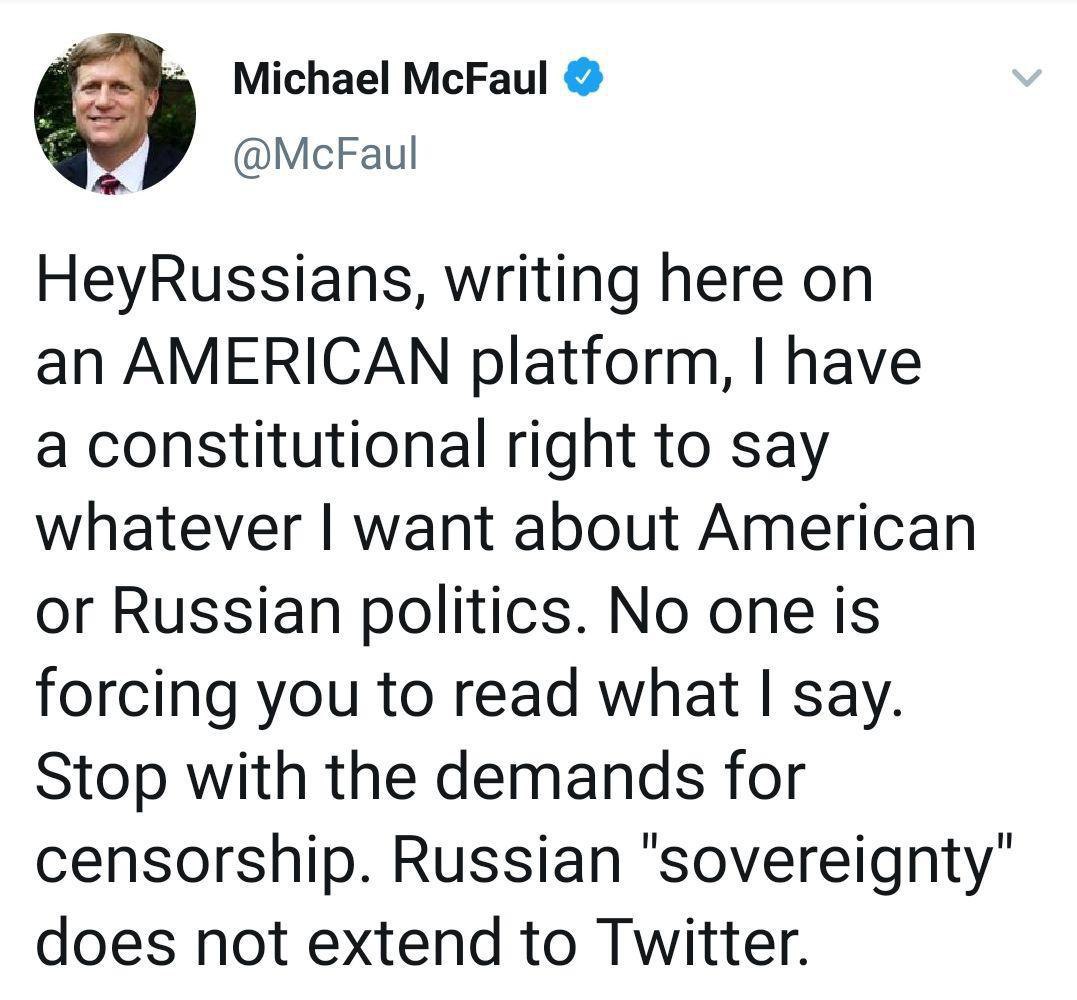1077x1000 pixels.
Task: Open Michael McFaul's profile picture
Action: 115,113
